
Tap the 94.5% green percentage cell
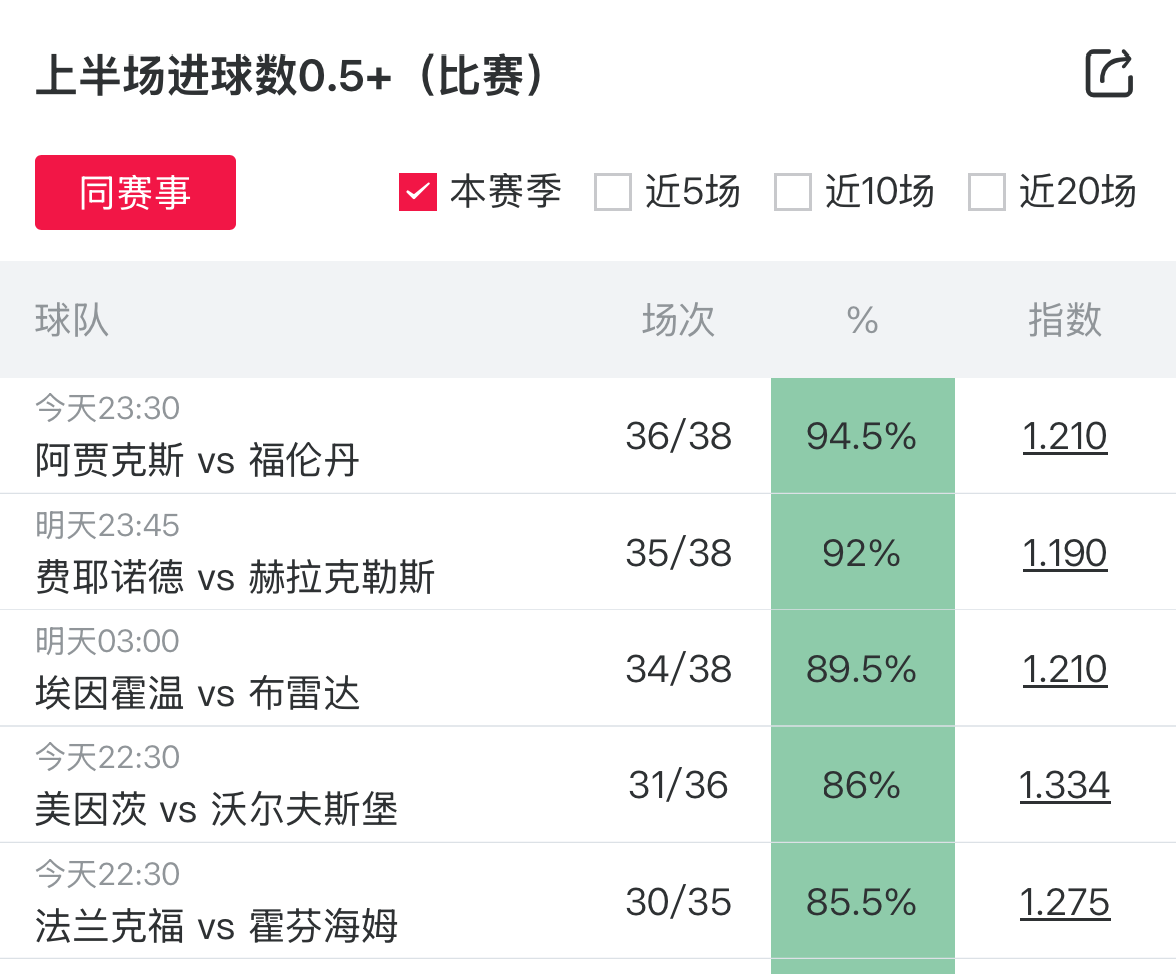point(862,436)
